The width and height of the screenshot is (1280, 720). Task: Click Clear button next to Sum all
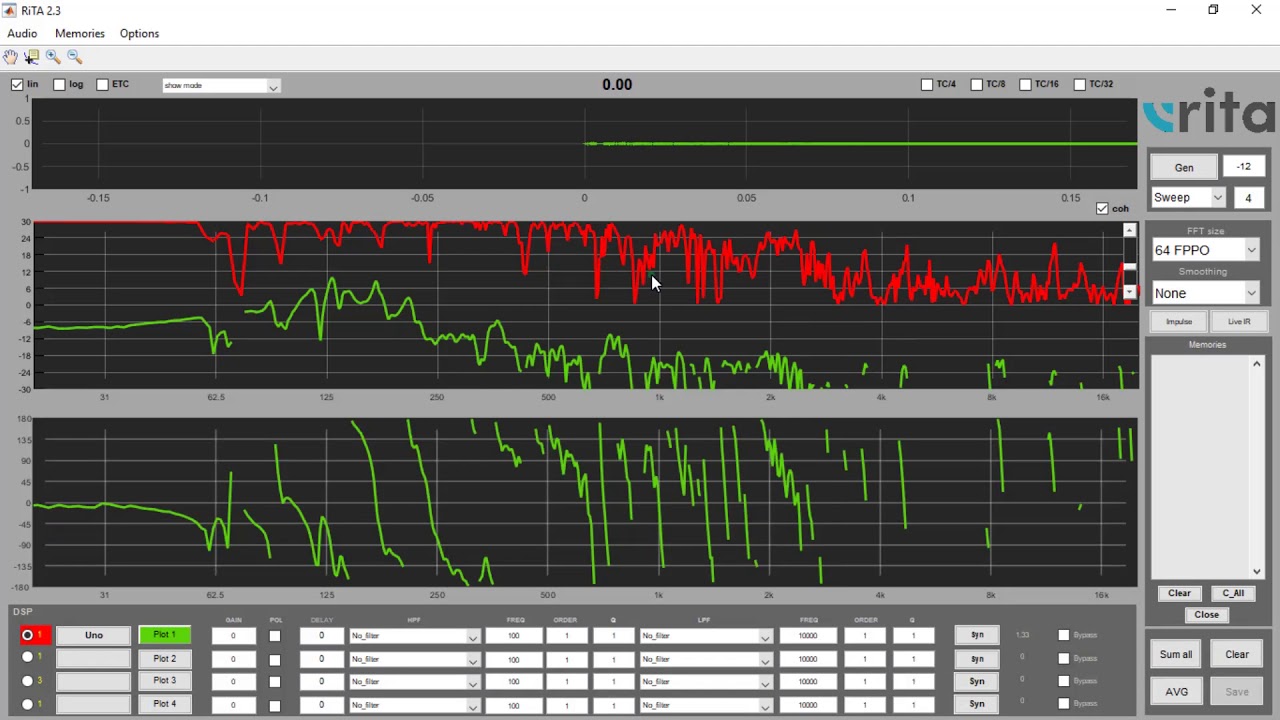1237,654
